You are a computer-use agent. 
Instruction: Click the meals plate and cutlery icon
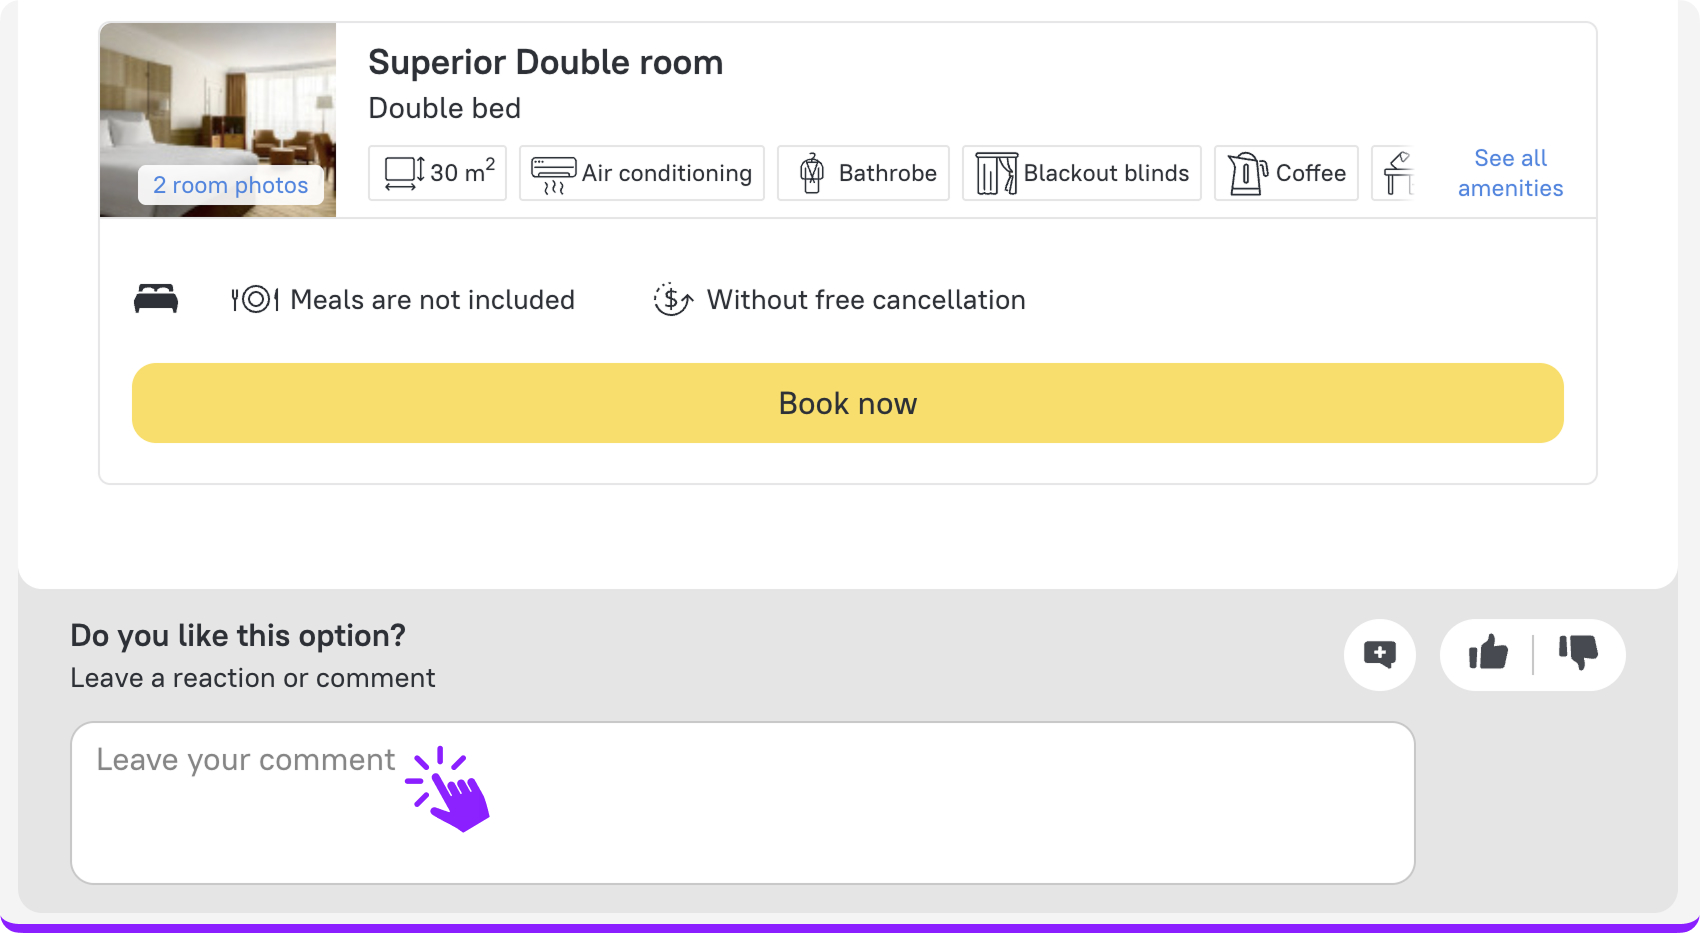[x=255, y=299]
